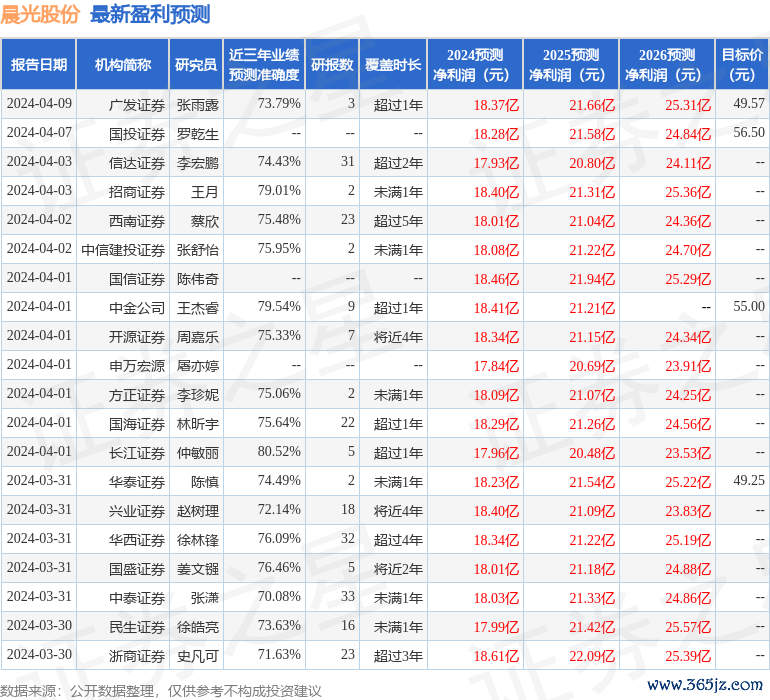Click the target price 56.50
This screenshot has width=770, height=700.
tap(749, 132)
